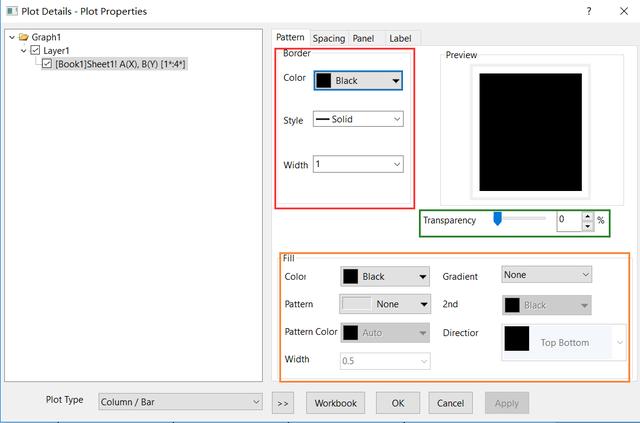Click the help question mark button

589,11
